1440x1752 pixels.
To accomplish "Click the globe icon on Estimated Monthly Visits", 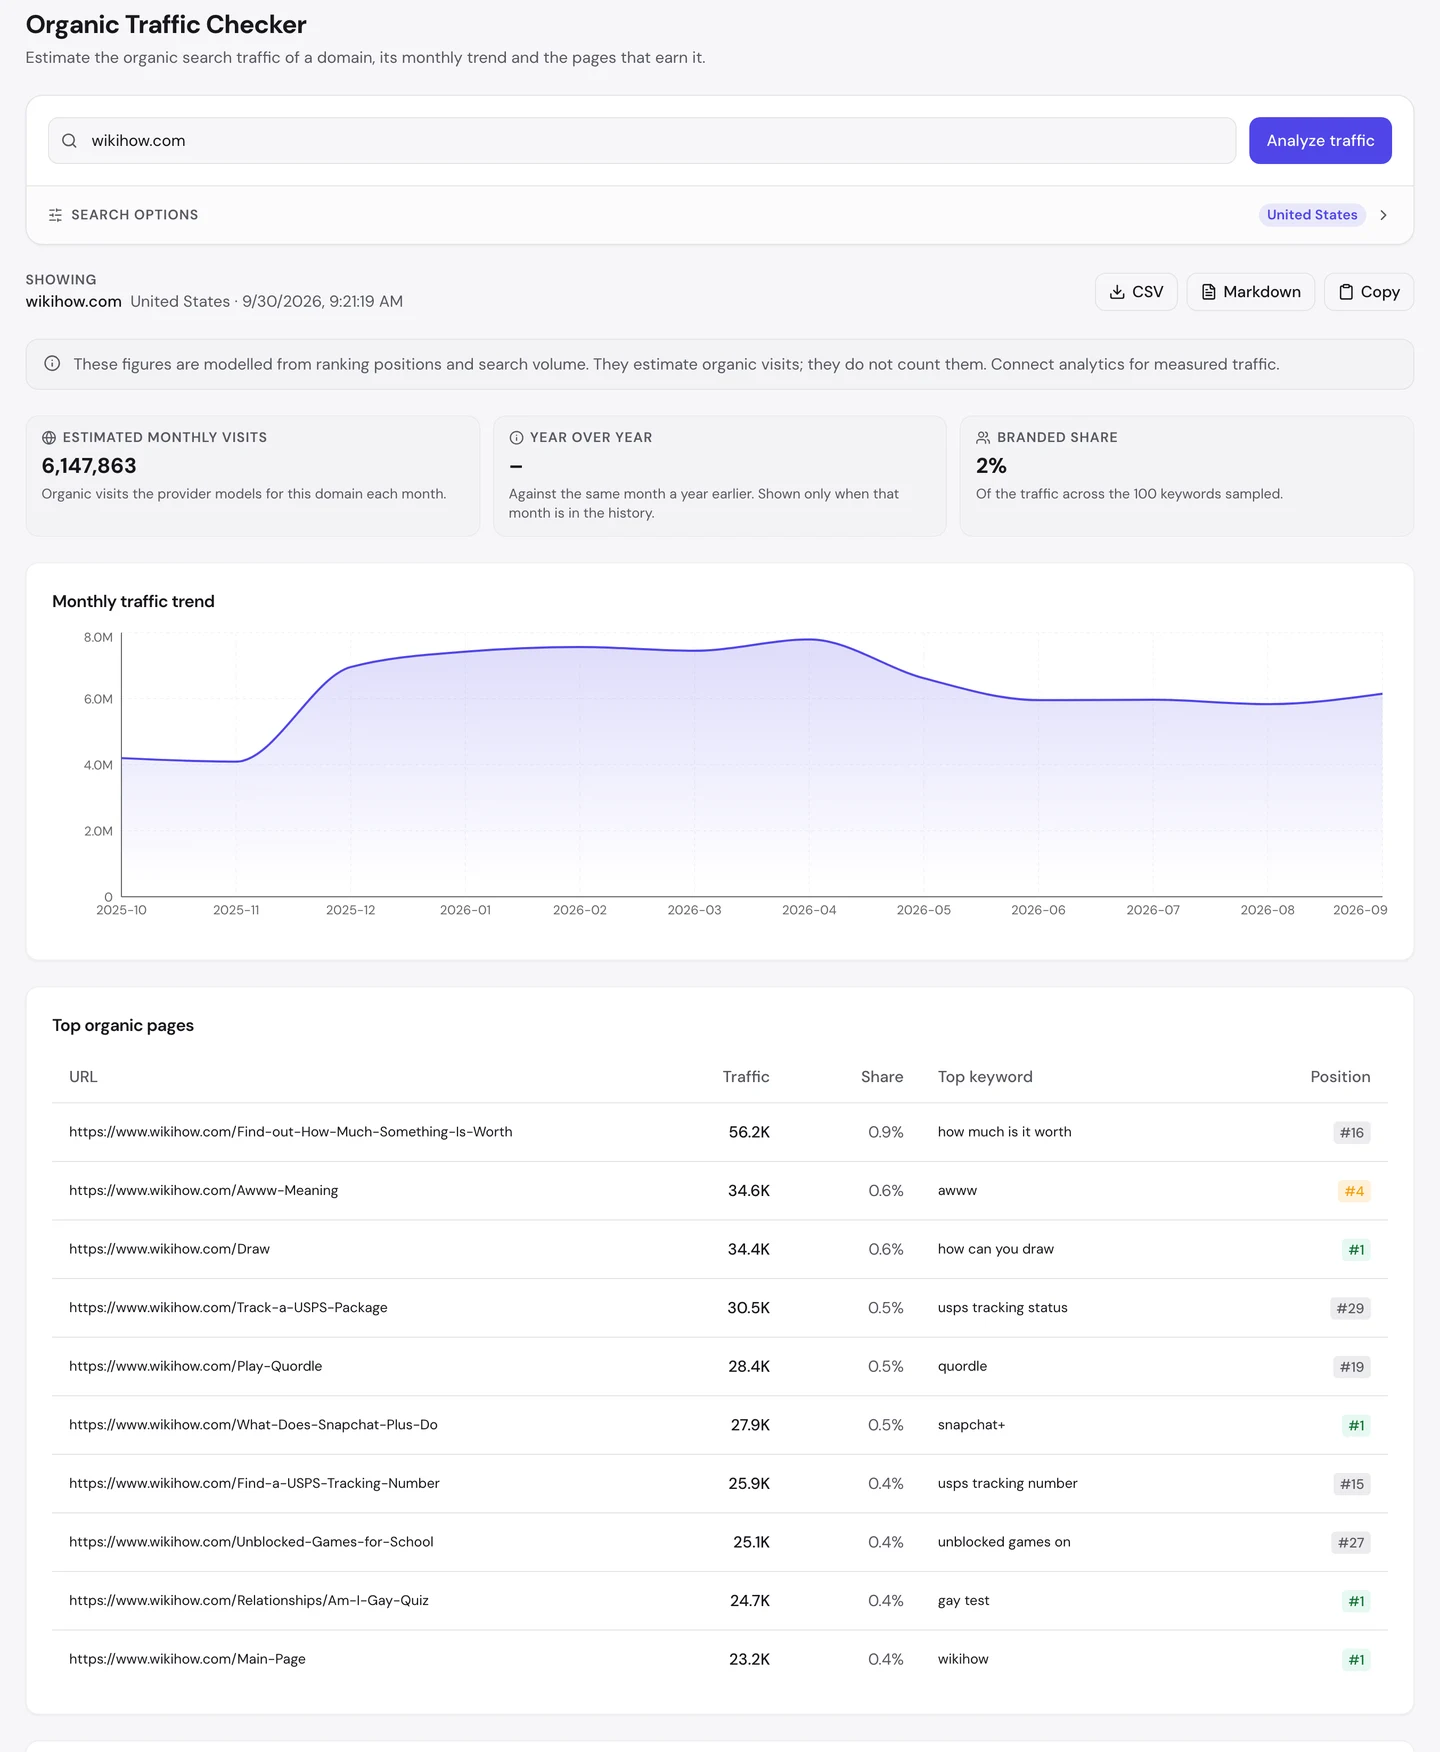I will (x=49, y=438).
